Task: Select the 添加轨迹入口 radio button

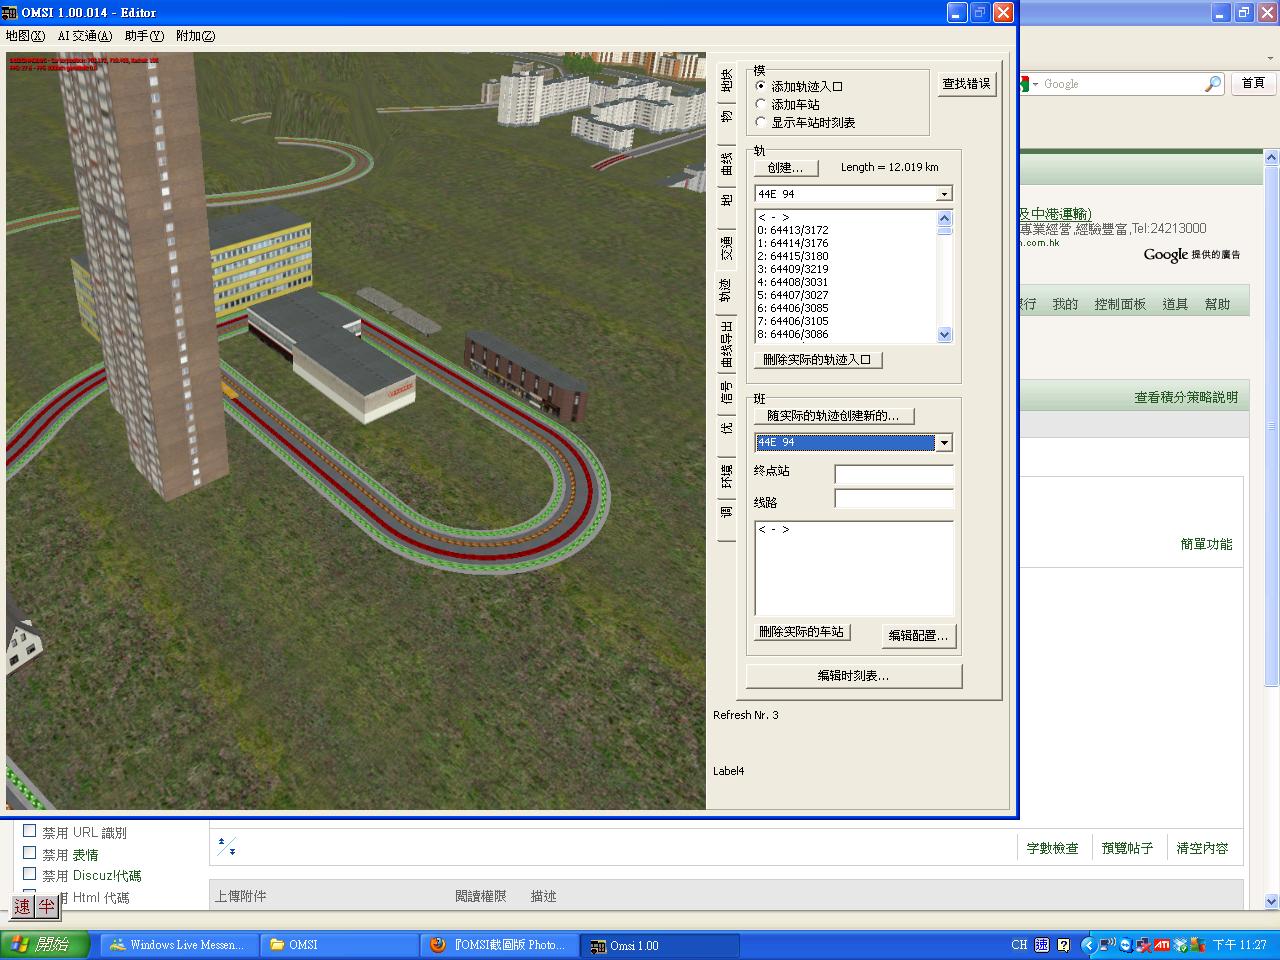Action: [x=761, y=87]
